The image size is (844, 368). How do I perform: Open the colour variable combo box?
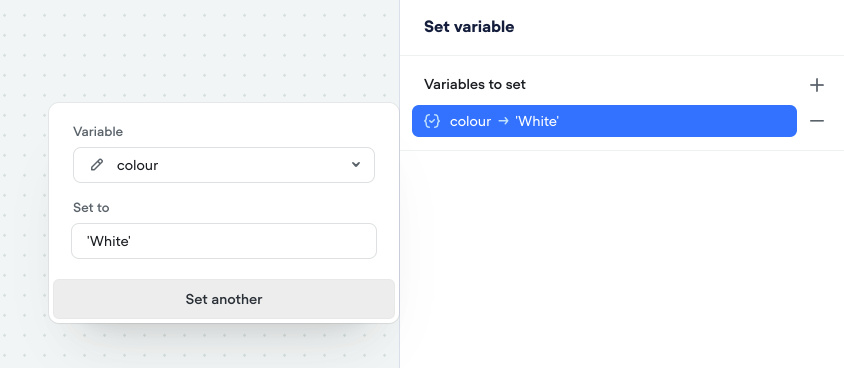(224, 165)
